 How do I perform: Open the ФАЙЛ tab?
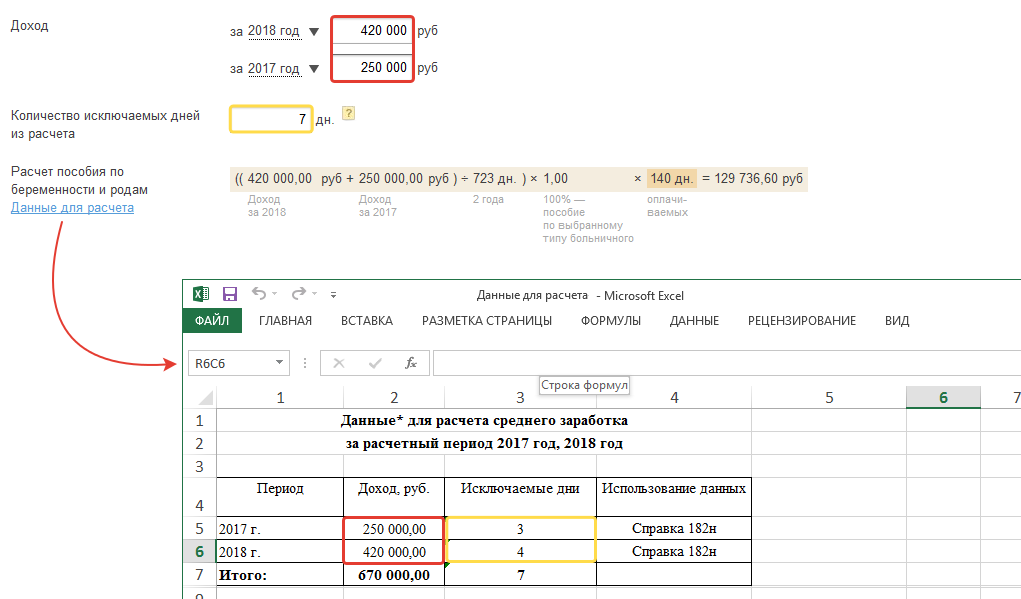(x=212, y=321)
